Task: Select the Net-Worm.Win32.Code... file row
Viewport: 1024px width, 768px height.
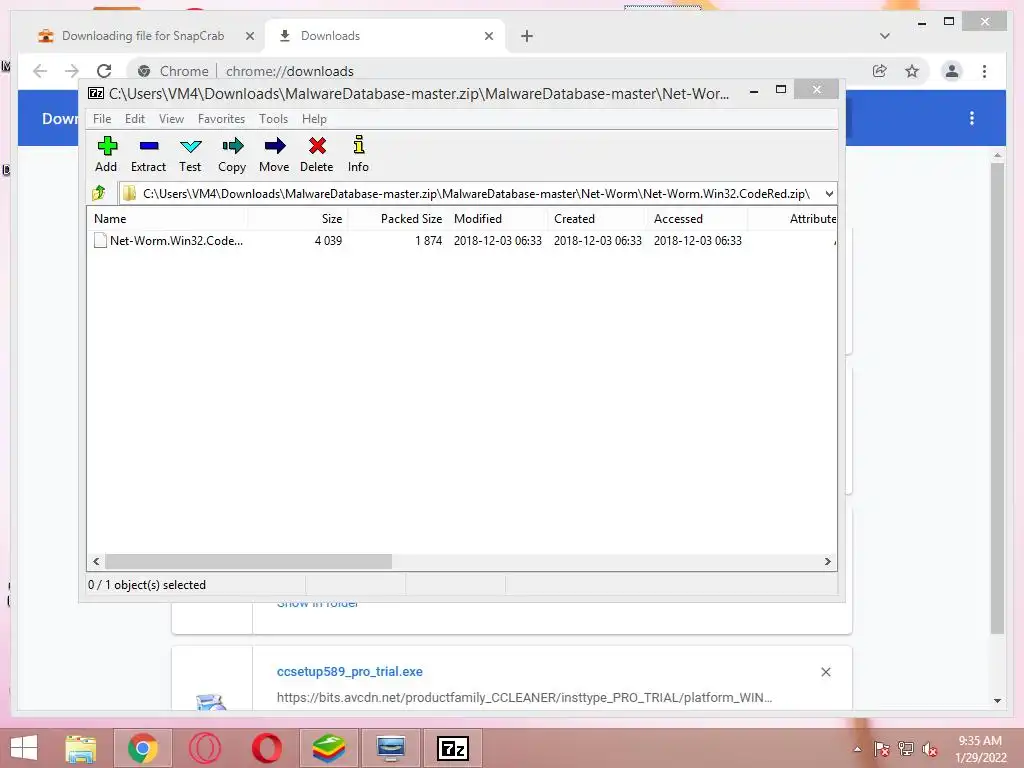Action: (x=462, y=240)
